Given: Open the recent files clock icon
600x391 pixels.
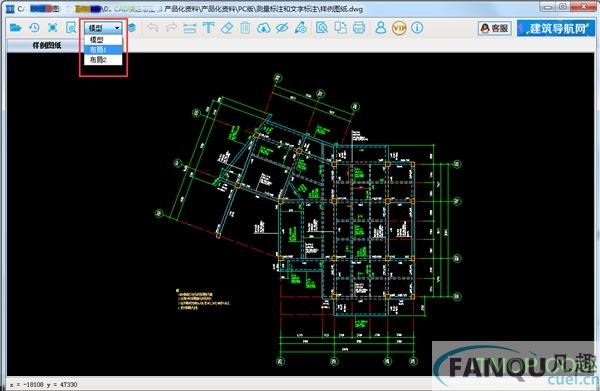Looking at the screenshot, I should [34, 28].
